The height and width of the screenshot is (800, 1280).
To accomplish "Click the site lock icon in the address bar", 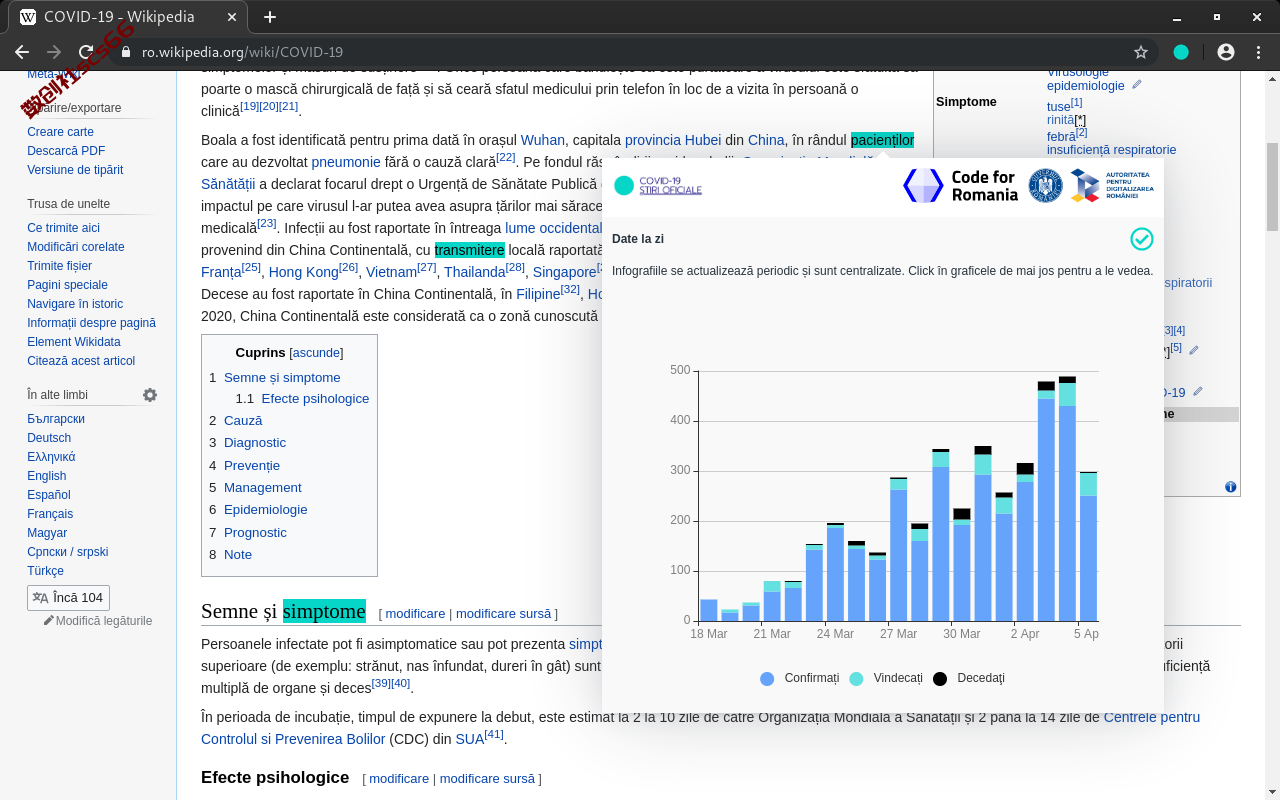I will [x=126, y=52].
